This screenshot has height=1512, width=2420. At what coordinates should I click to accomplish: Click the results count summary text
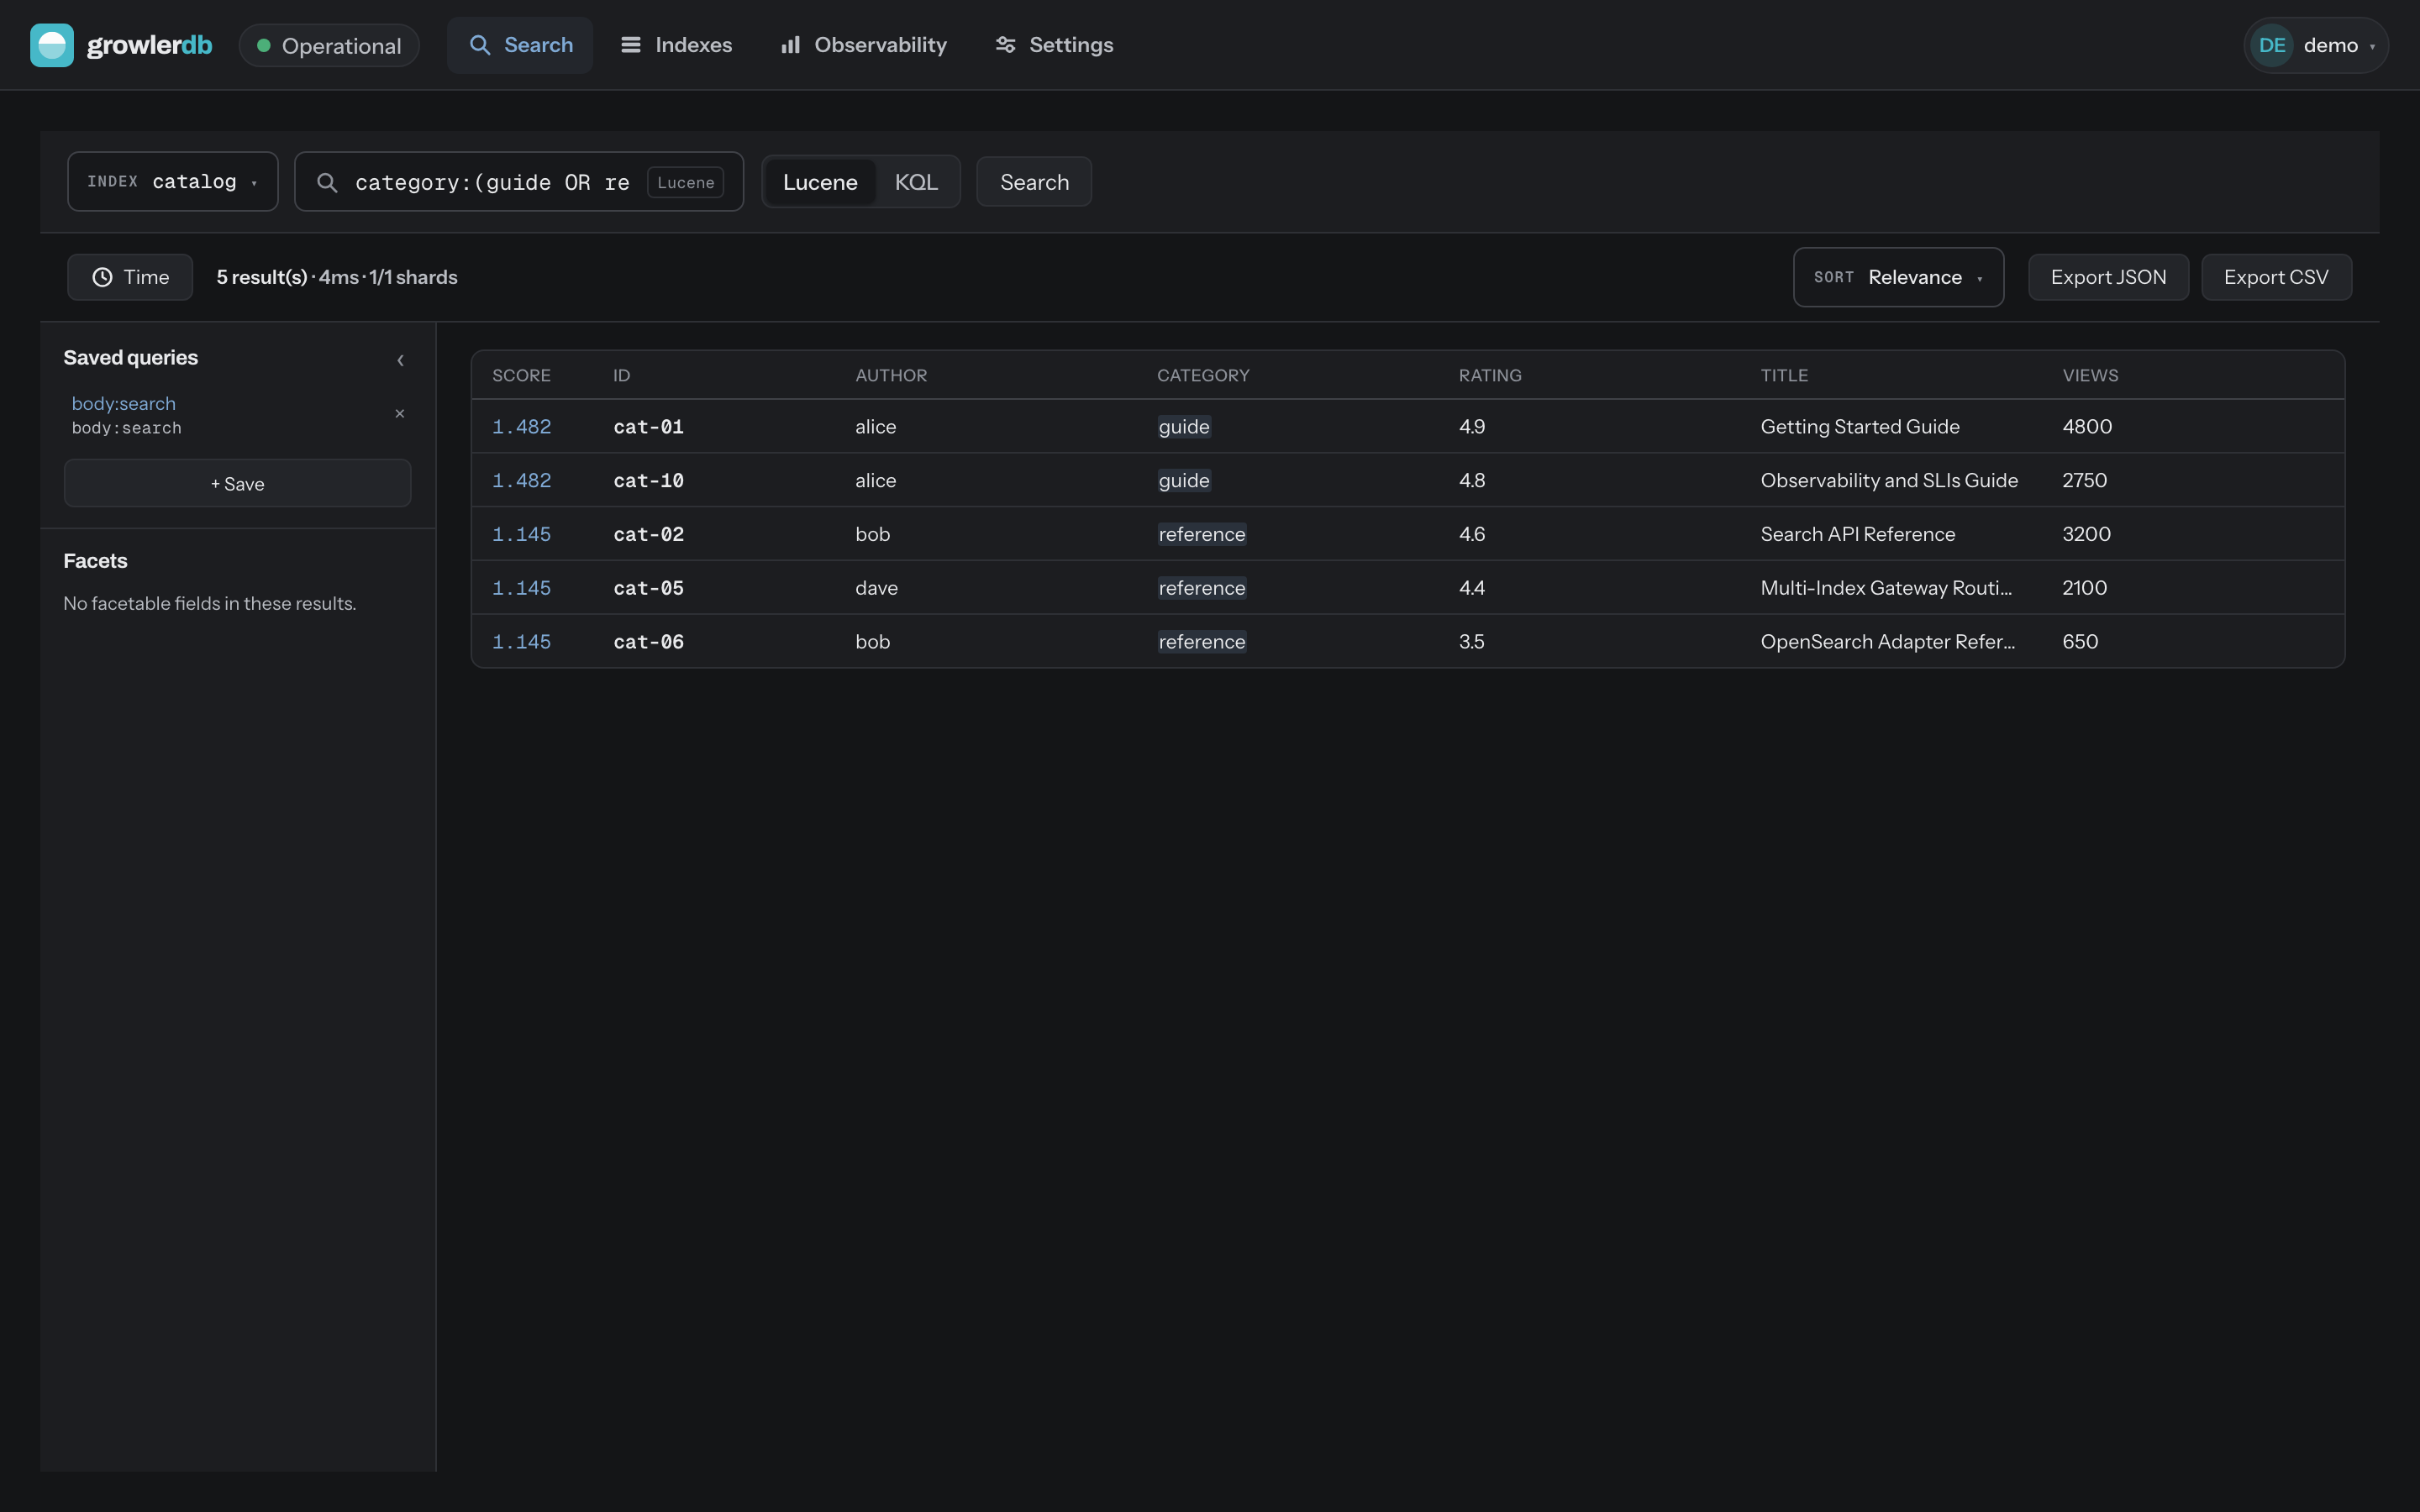point(337,277)
